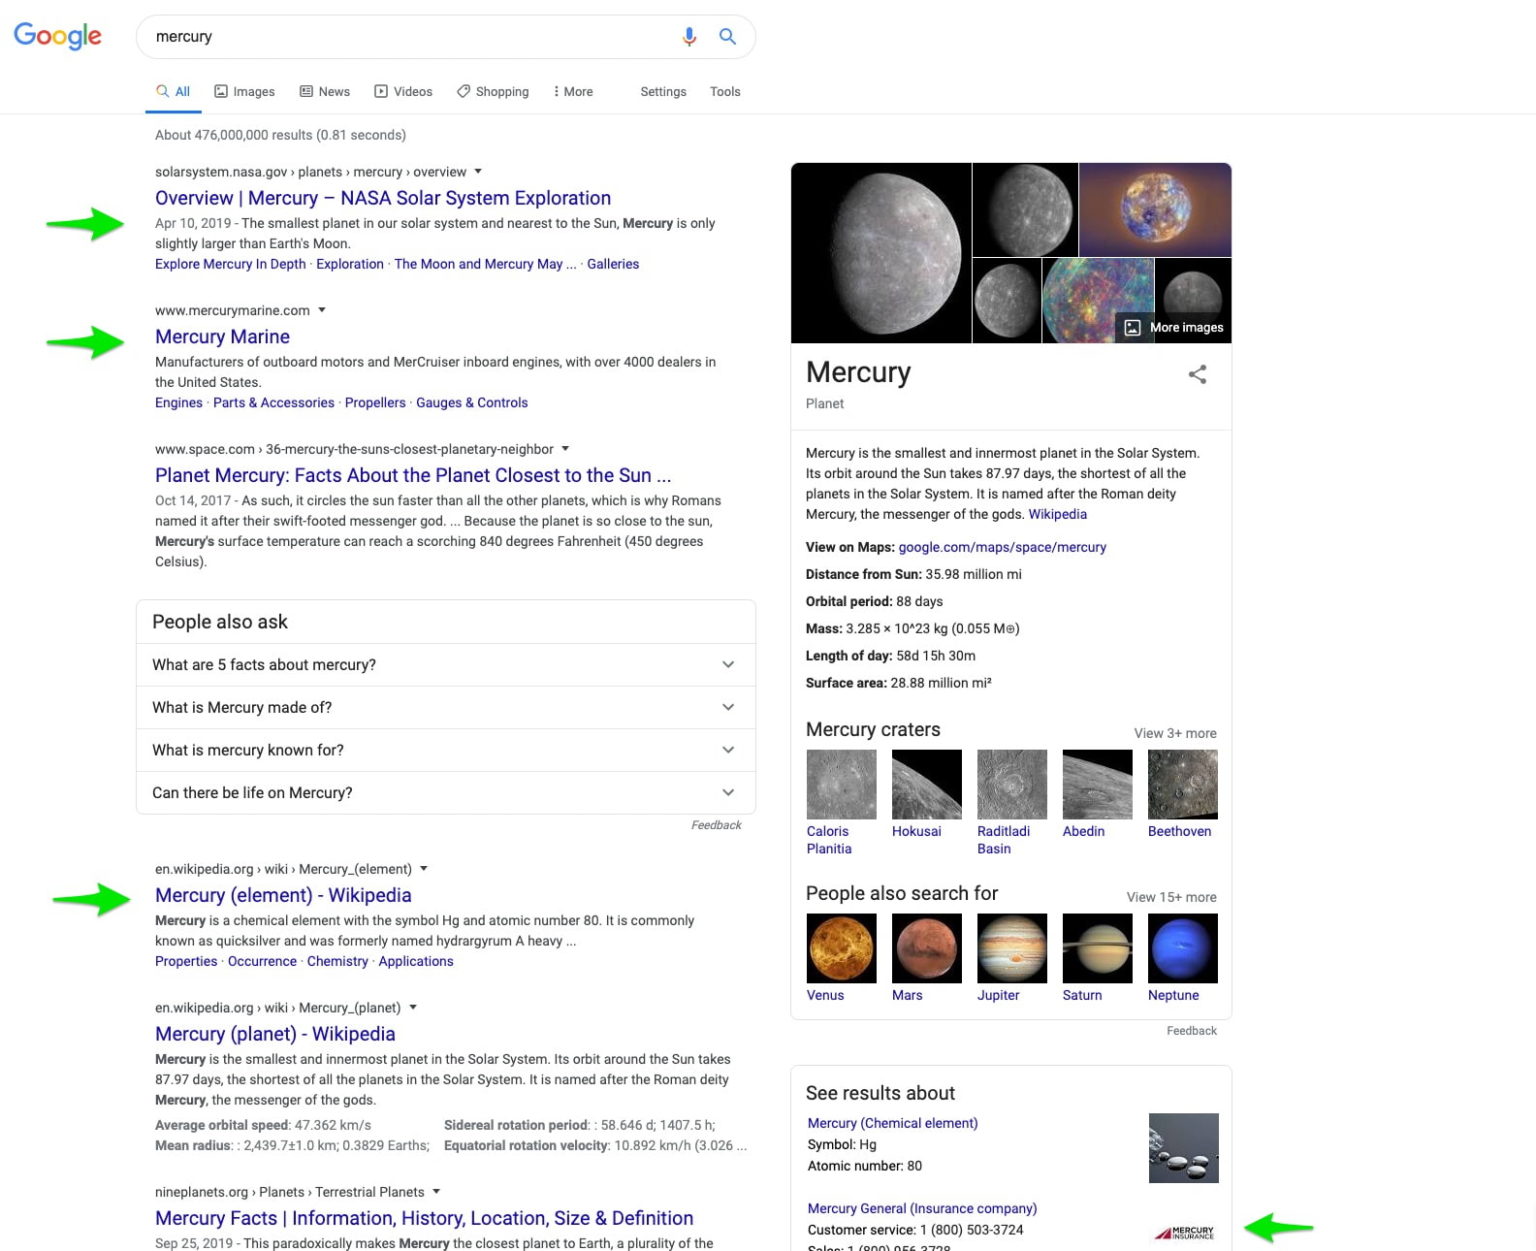Click the Shopping tag icon

tap(463, 91)
